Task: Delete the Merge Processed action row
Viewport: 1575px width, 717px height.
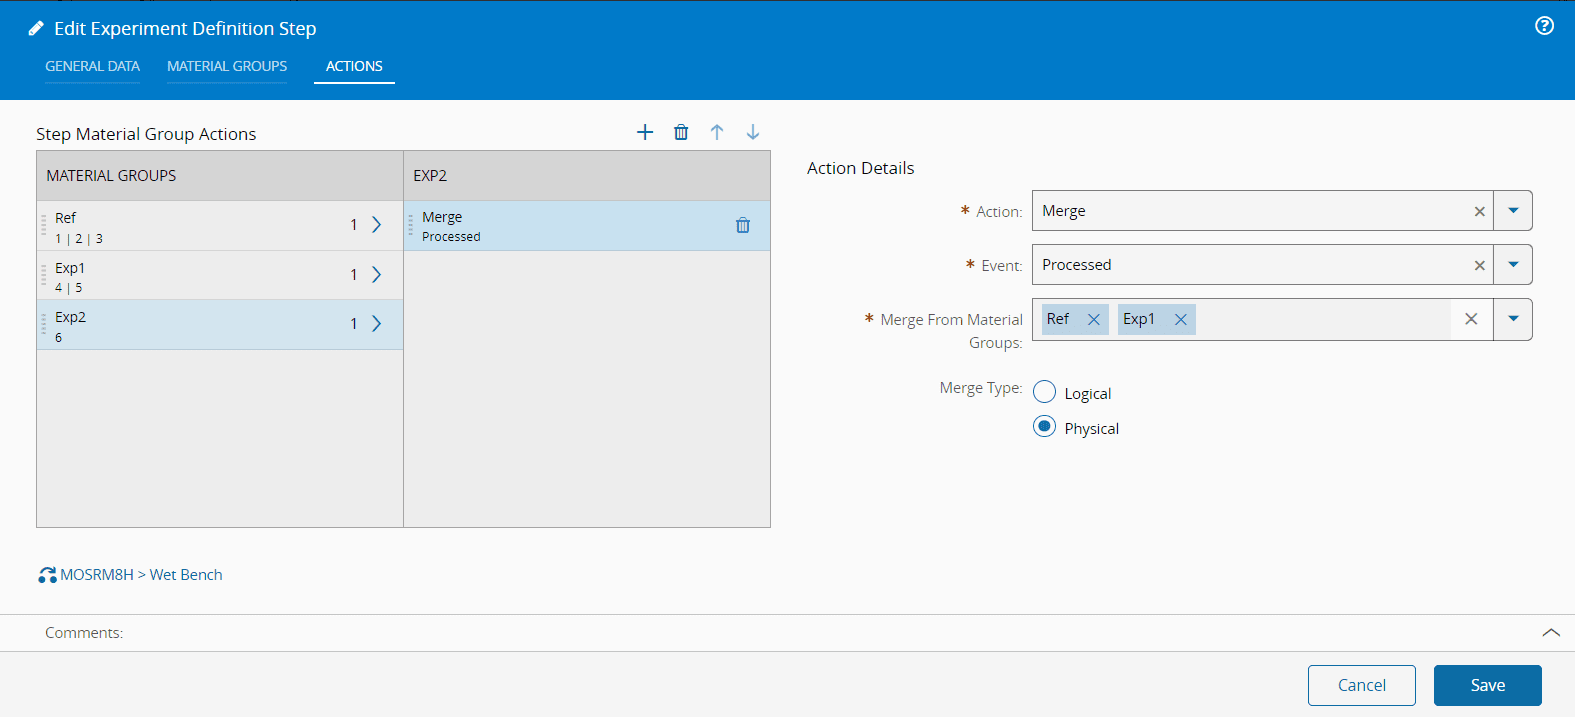Action: (x=743, y=225)
